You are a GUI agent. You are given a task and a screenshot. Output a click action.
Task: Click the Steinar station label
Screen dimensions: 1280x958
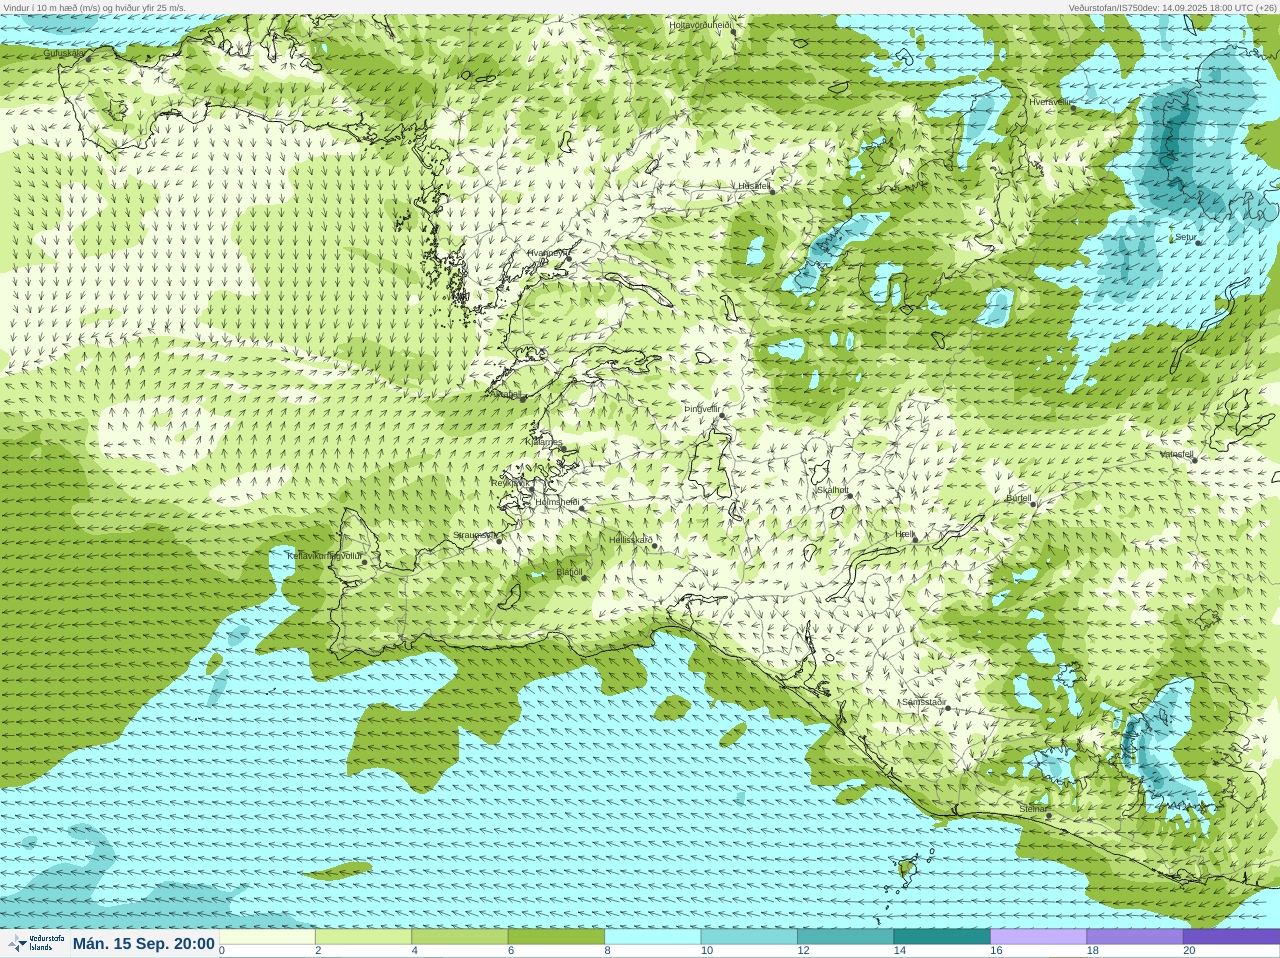click(x=1033, y=808)
